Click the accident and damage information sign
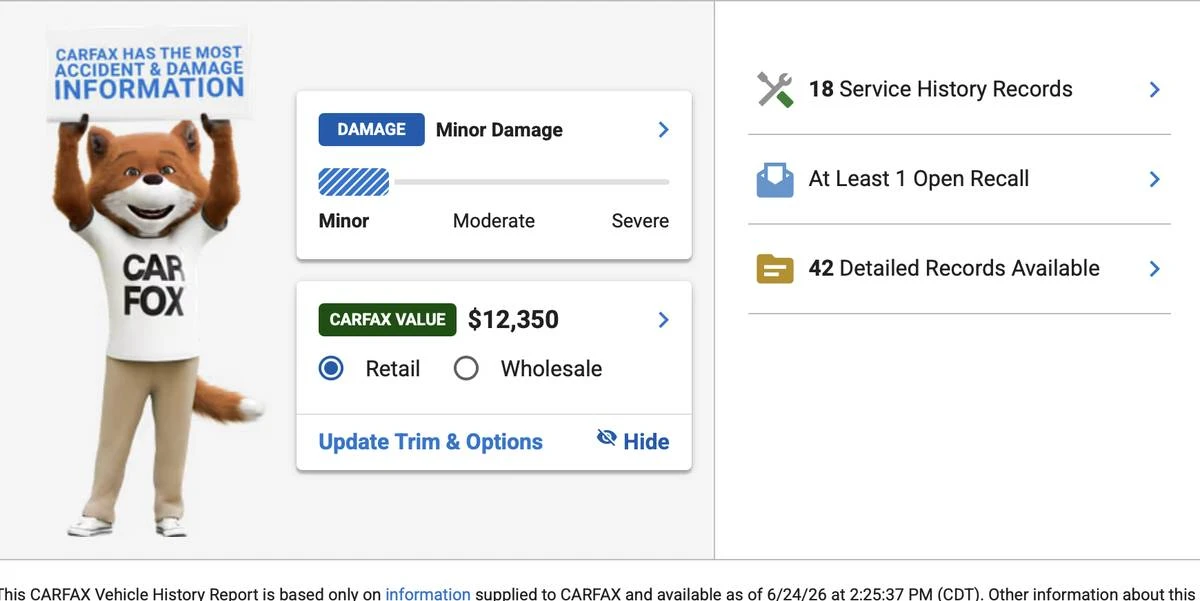 (148, 75)
